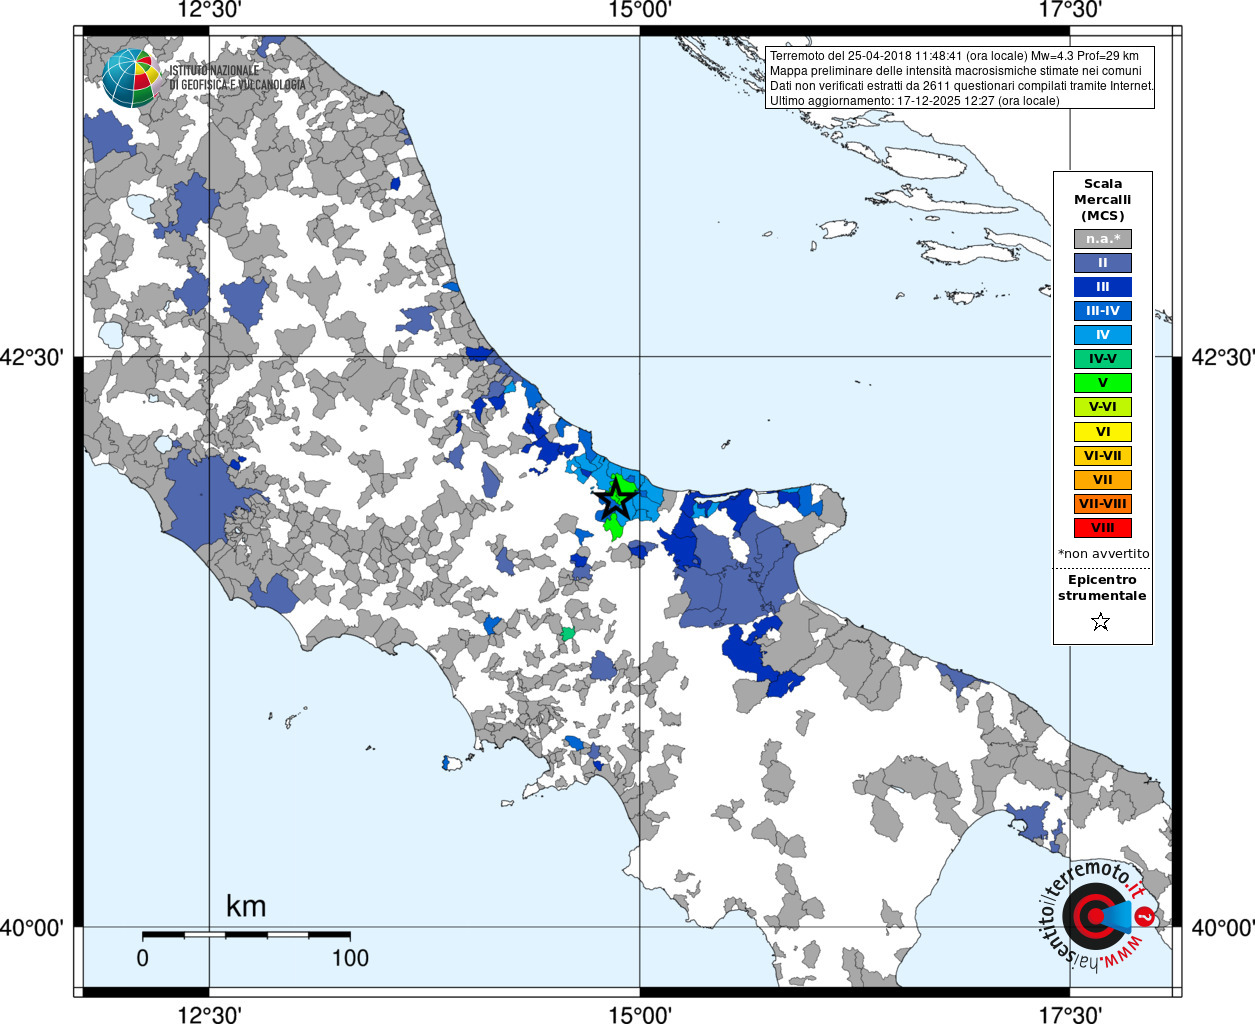The image size is (1255, 1024).
Task: Click the INGV globe logo
Action: [131, 78]
